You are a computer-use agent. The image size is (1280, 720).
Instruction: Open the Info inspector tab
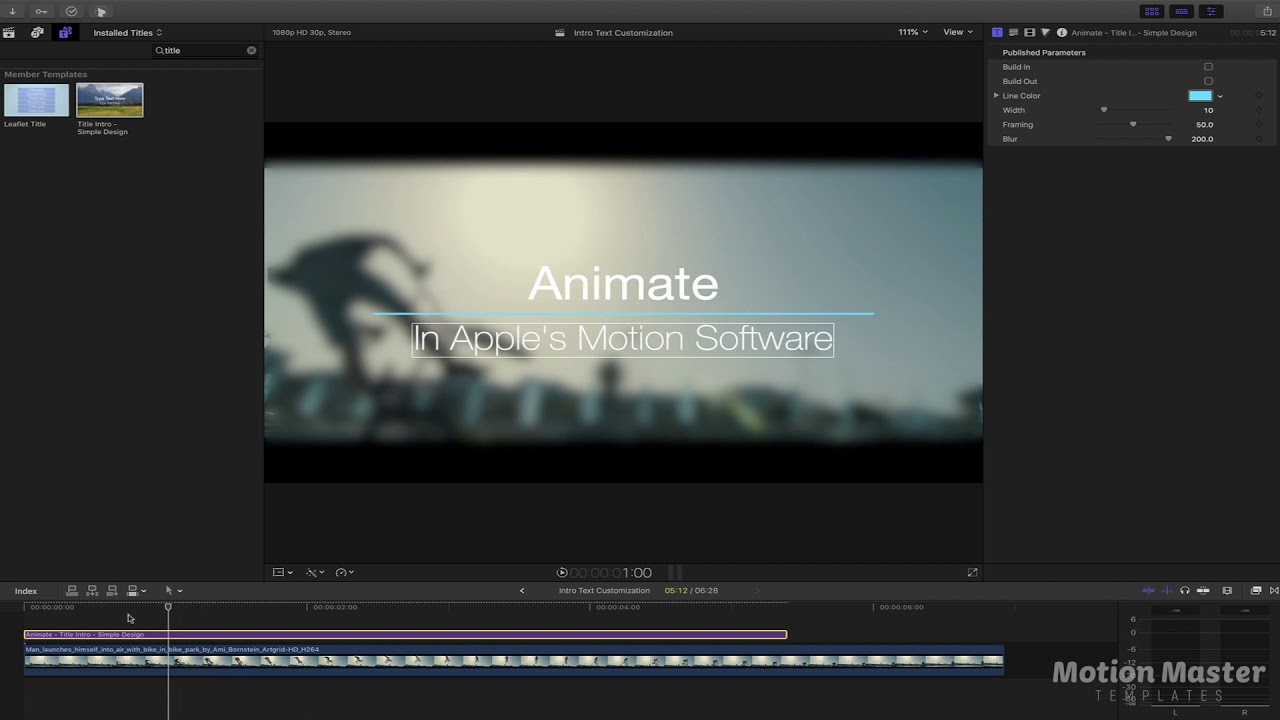[x=1062, y=33]
